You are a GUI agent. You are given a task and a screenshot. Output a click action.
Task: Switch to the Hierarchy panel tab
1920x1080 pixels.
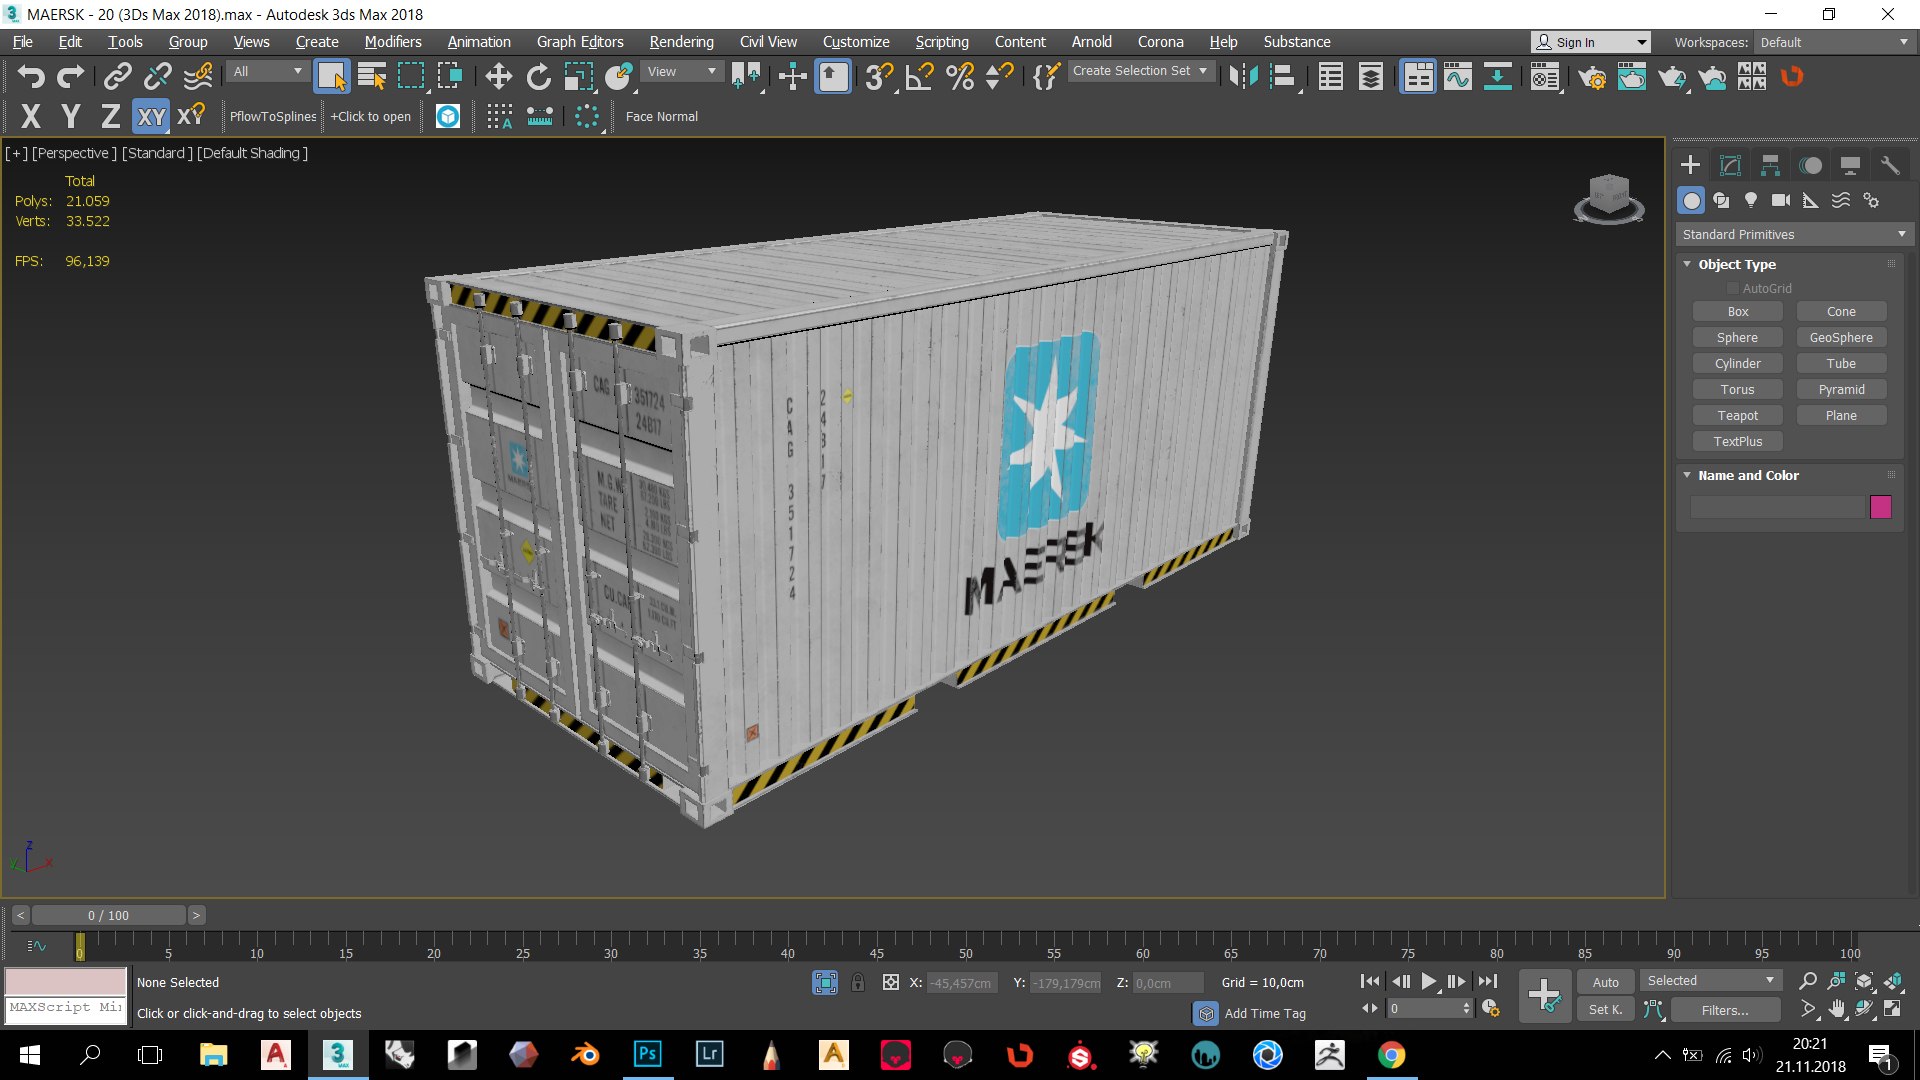coord(1770,165)
